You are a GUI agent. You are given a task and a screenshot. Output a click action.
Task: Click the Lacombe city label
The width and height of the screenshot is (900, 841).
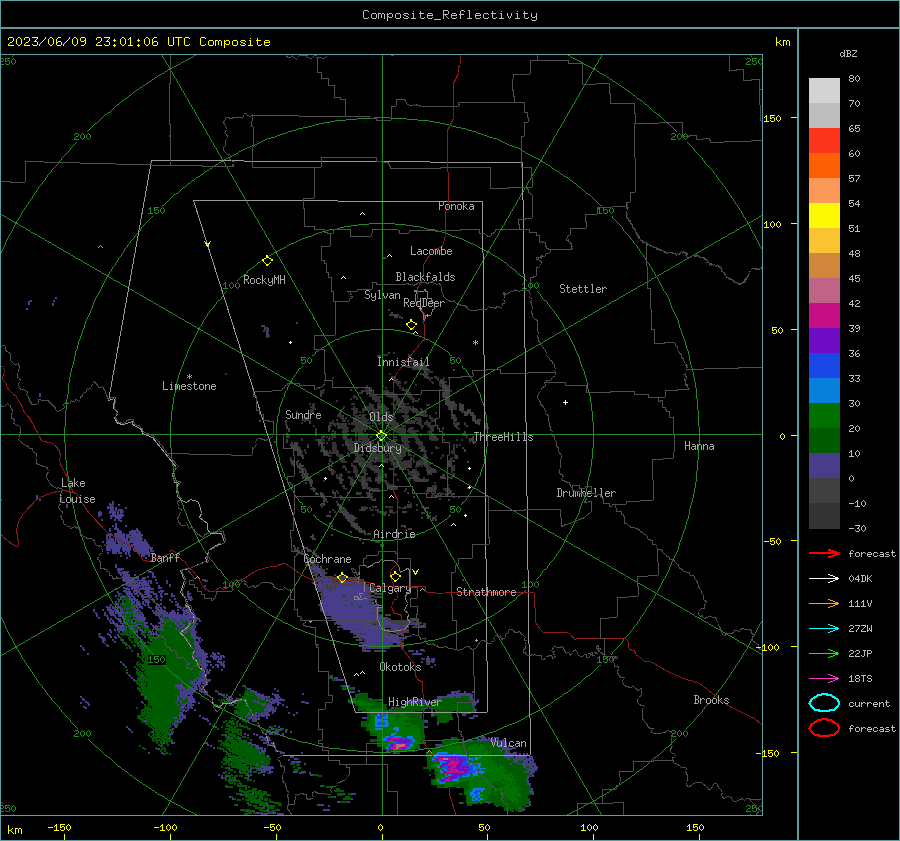431,251
